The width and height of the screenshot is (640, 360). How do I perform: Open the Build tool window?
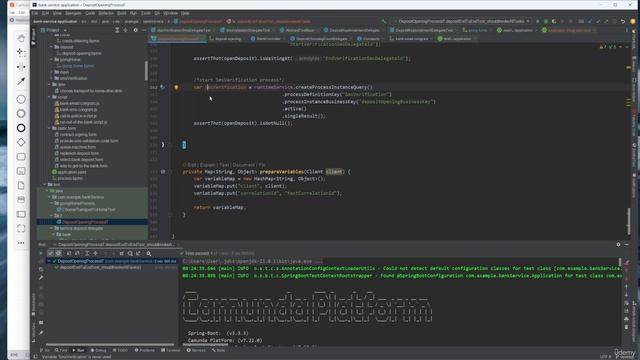click(218, 350)
